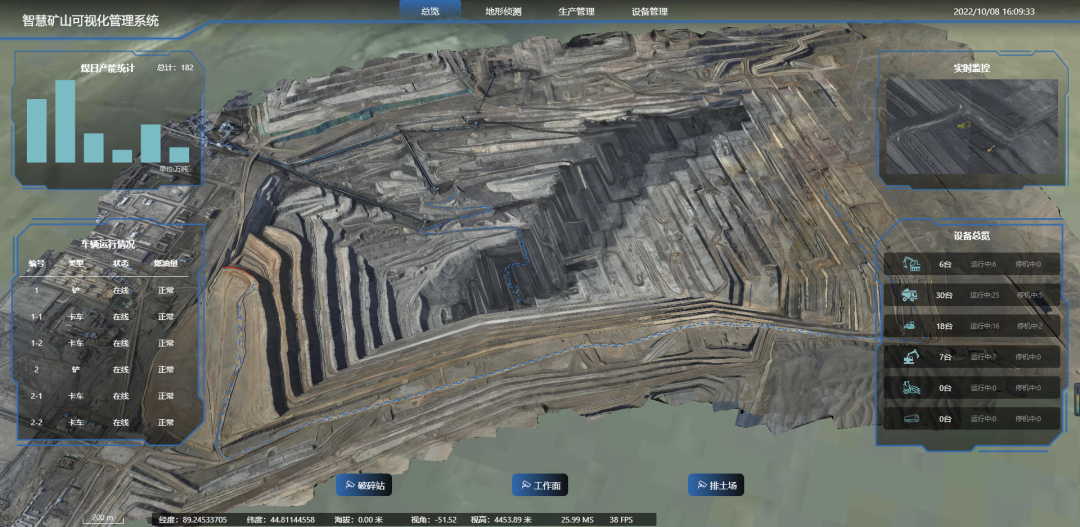Open the 生产管理 tab
Image resolution: width=1080 pixels, height=527 pixels.
pyautogui.click(x=576, y=11)
